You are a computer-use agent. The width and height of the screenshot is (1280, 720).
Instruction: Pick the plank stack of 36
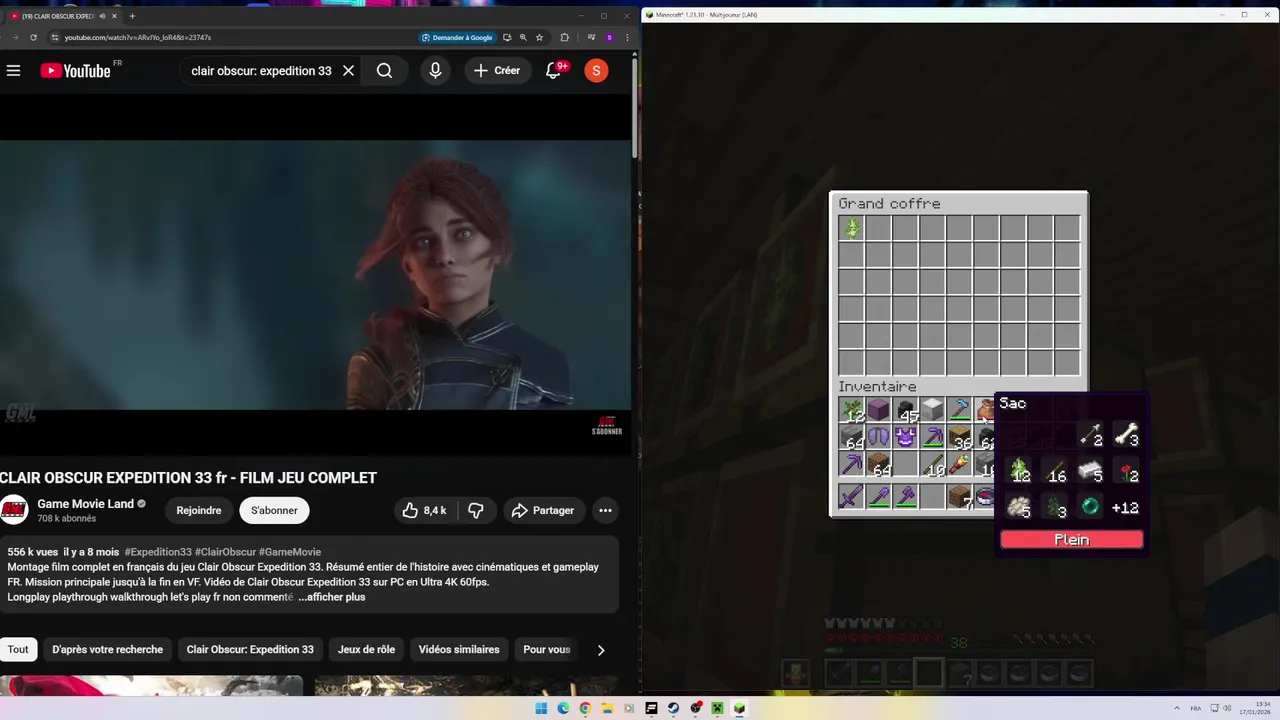coord(960,437)
